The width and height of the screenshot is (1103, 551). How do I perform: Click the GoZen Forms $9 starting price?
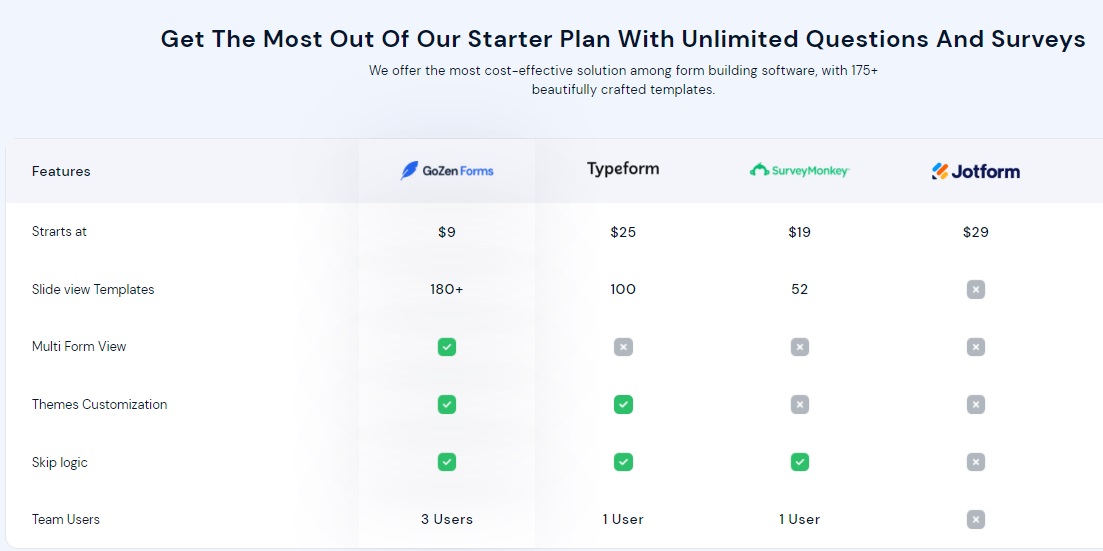click(447, 232)
